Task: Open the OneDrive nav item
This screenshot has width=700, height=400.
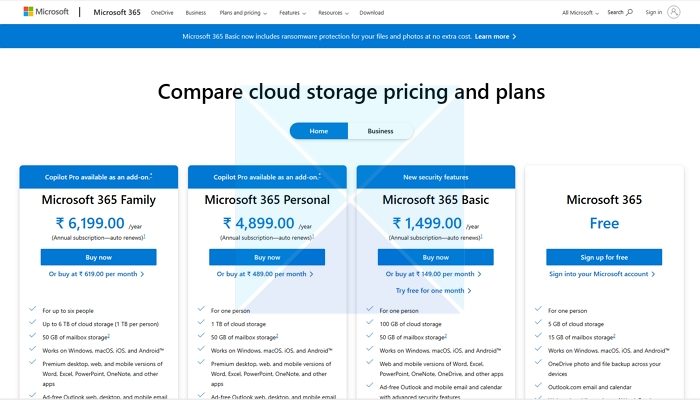Action: (x=161, y=13)
